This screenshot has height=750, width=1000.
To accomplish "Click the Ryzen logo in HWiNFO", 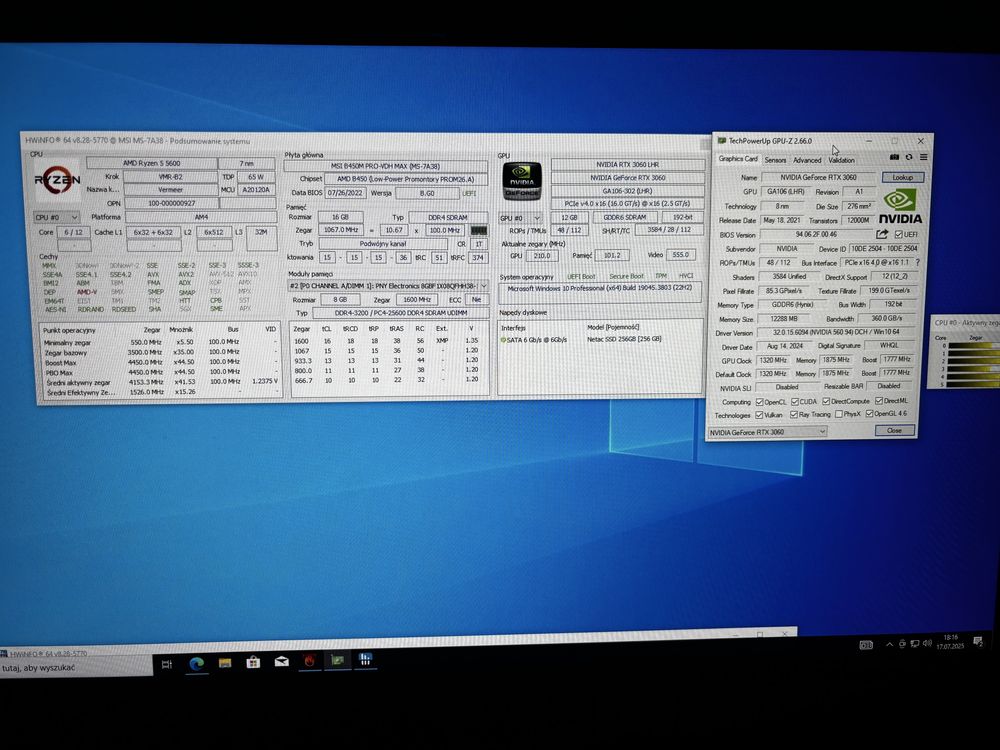I will (57, 180).
